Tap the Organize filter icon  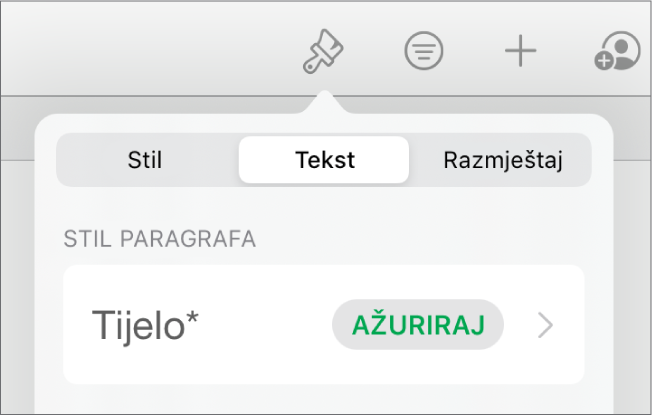pyautogui.click(x=423, y=52)
